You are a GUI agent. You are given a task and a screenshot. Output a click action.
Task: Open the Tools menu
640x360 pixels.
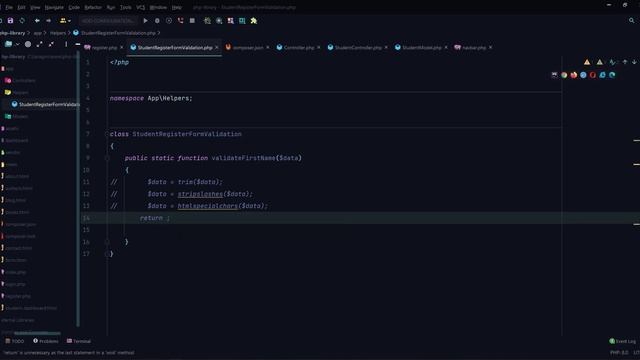pos(126,7)
